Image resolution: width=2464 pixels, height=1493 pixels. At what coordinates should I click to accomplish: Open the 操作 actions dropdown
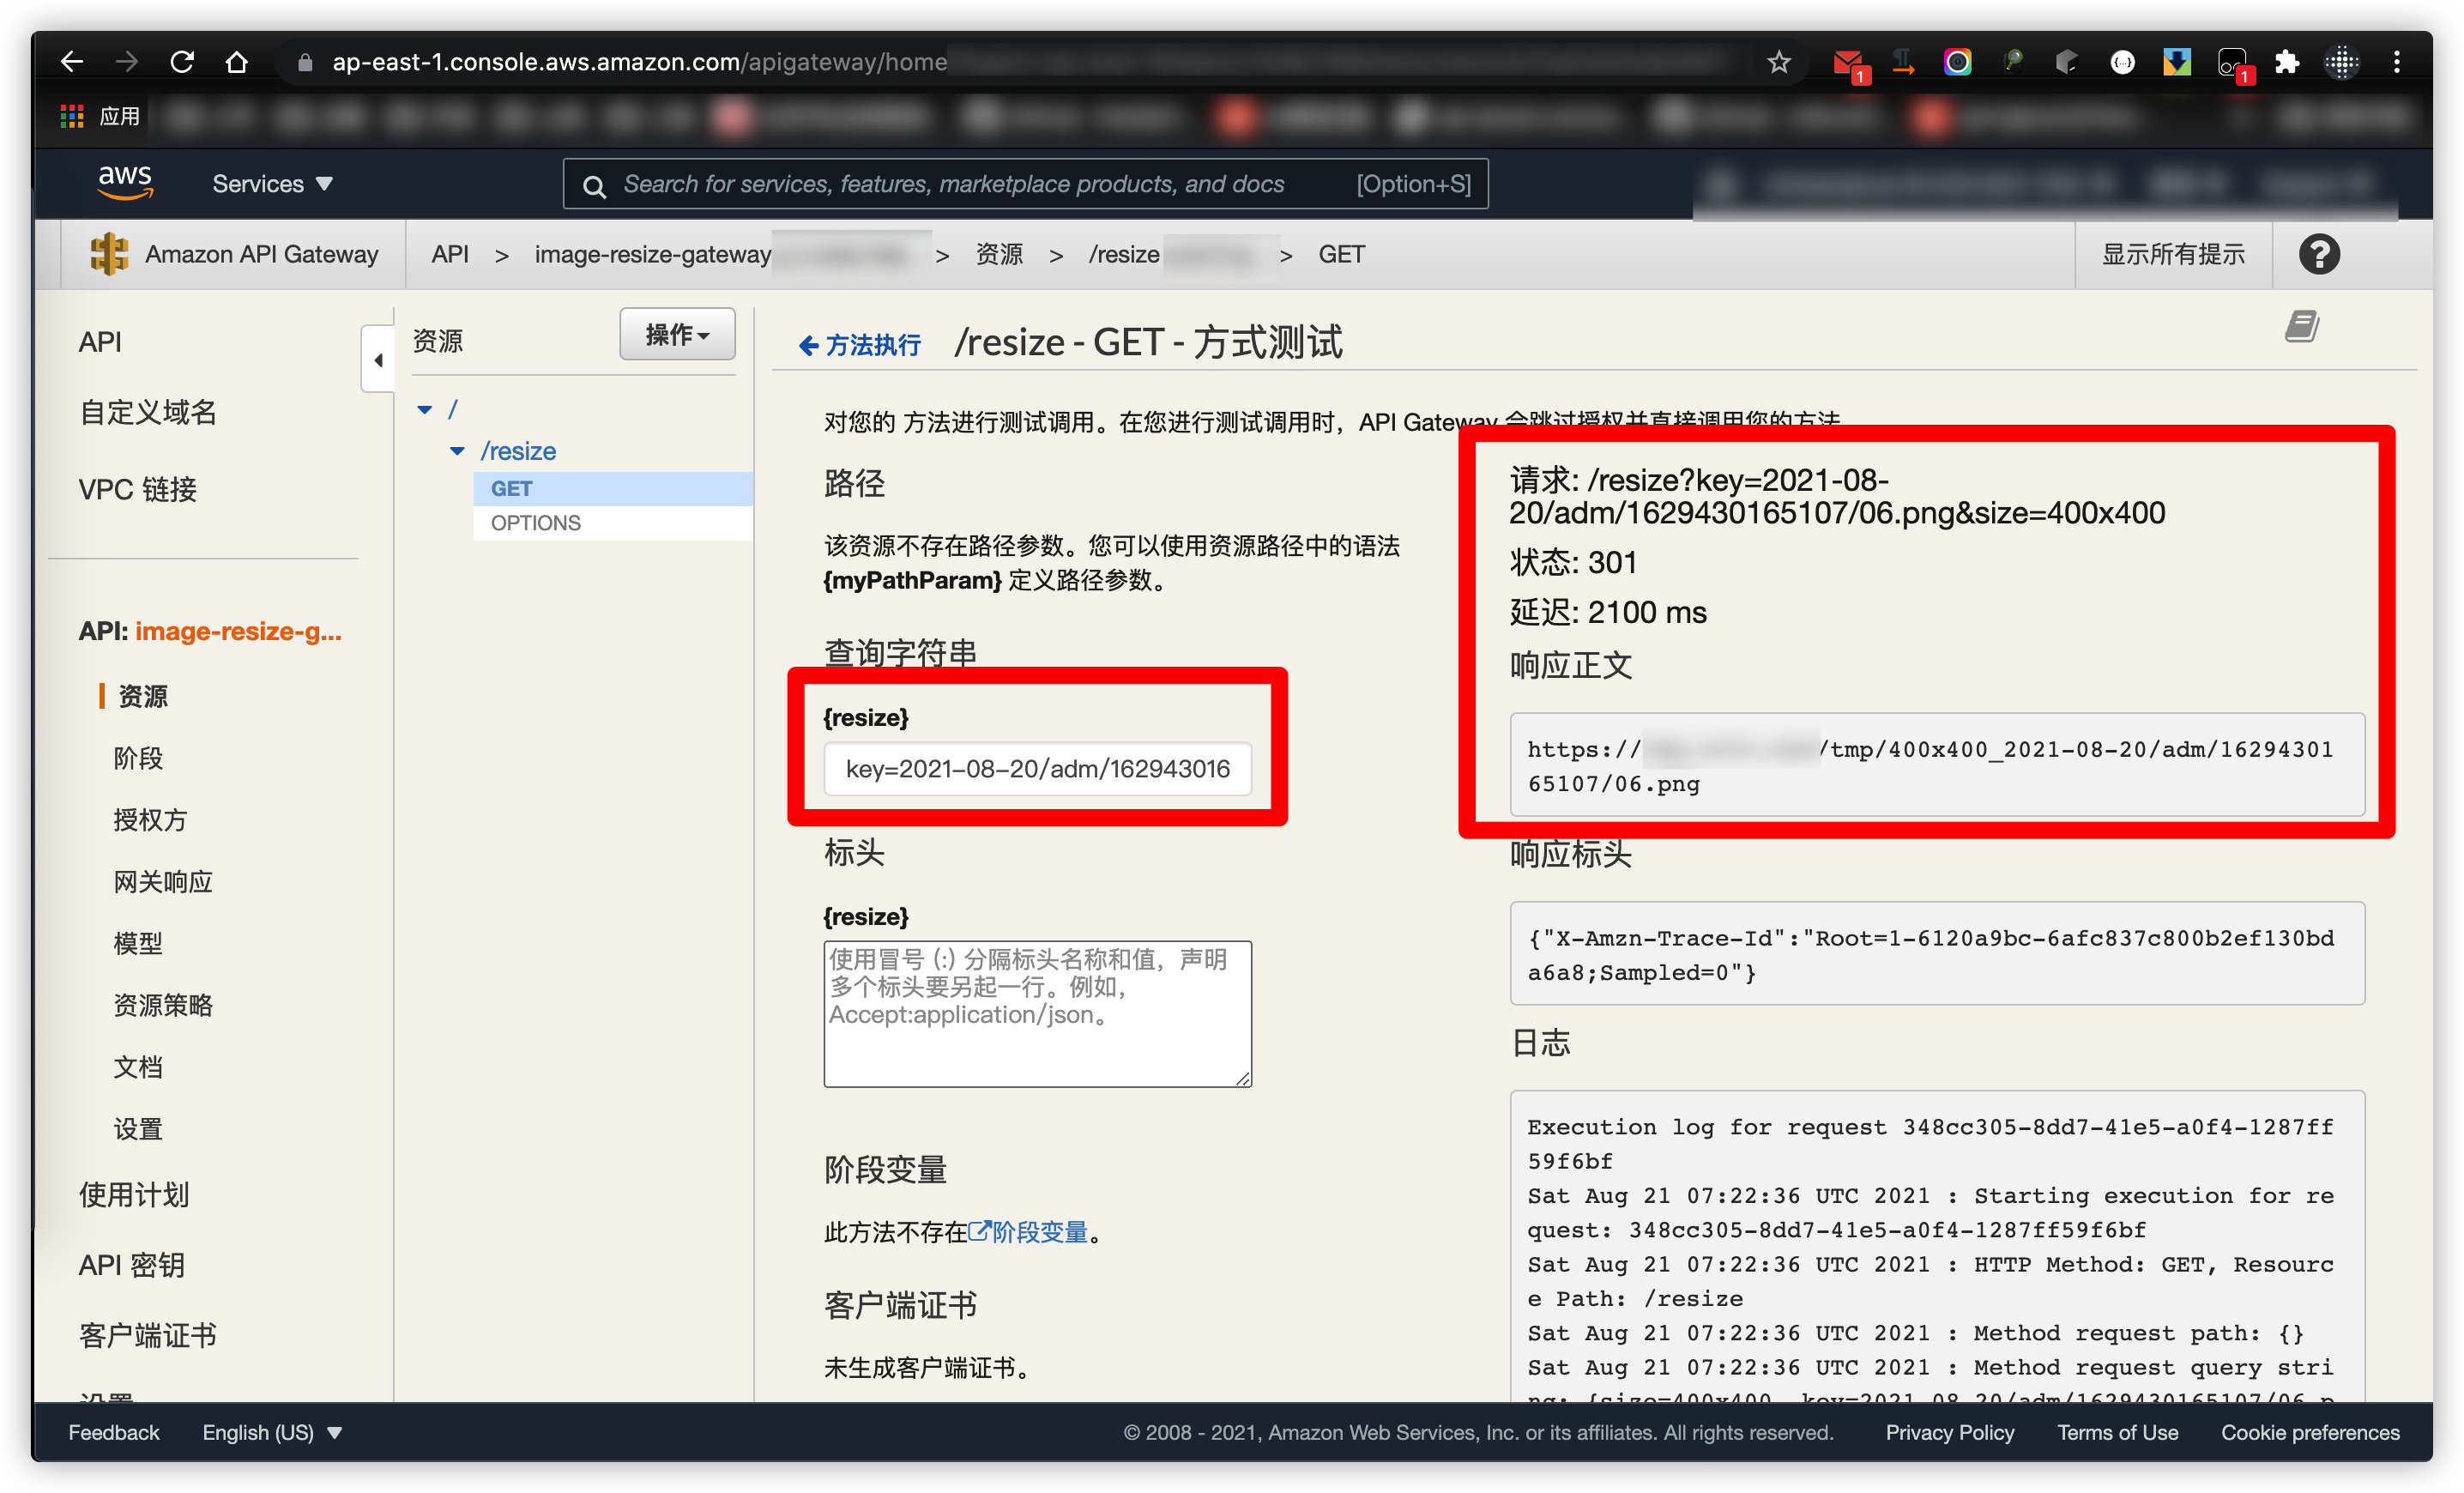click(677, 334)
